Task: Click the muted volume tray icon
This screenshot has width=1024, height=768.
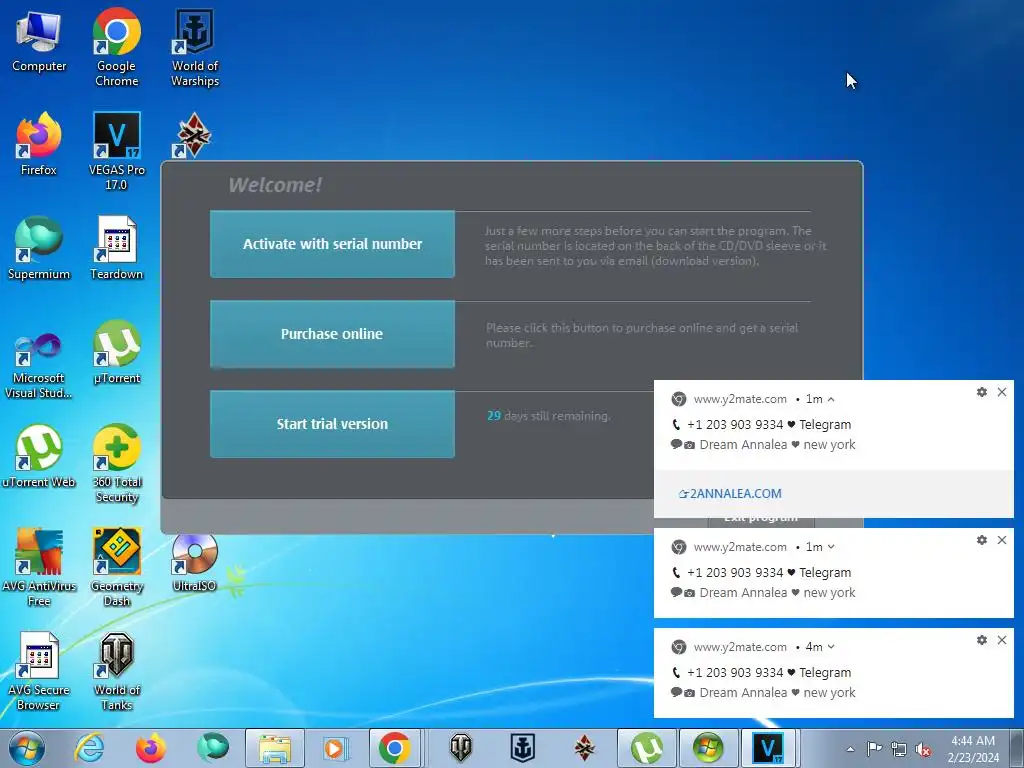Action: 923,749
